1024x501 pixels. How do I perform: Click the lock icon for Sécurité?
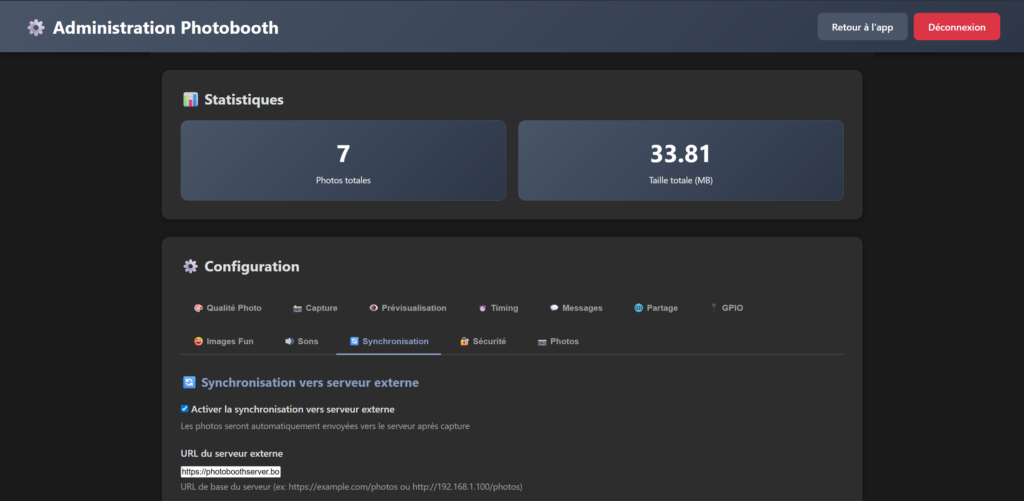(464, 341)
